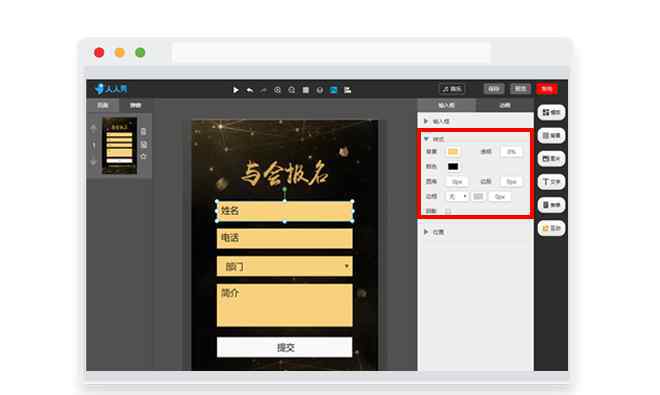This screenshot has width=660, height=395.
Task: Expand the position section below style
Action: 426,232
